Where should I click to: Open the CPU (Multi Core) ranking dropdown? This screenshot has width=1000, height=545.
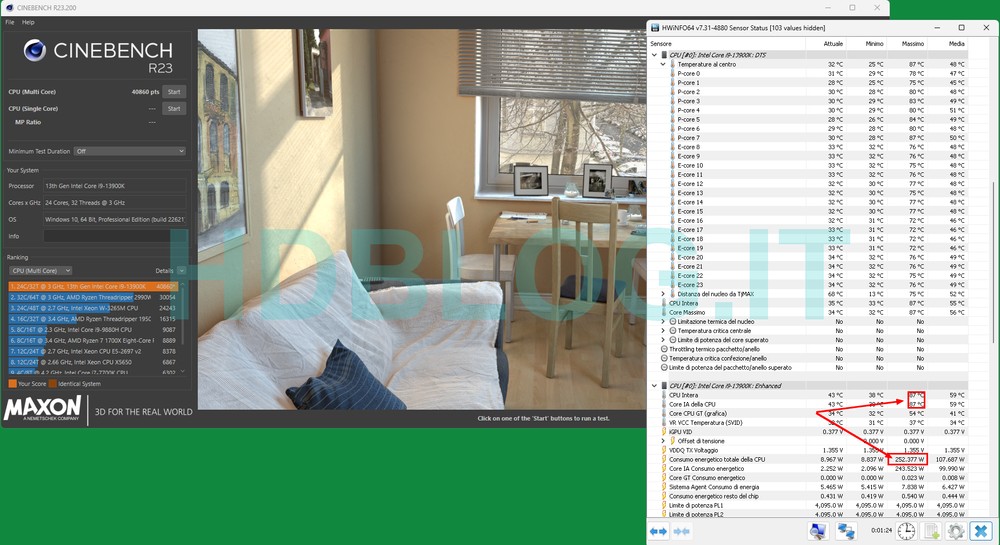point(40,270)
